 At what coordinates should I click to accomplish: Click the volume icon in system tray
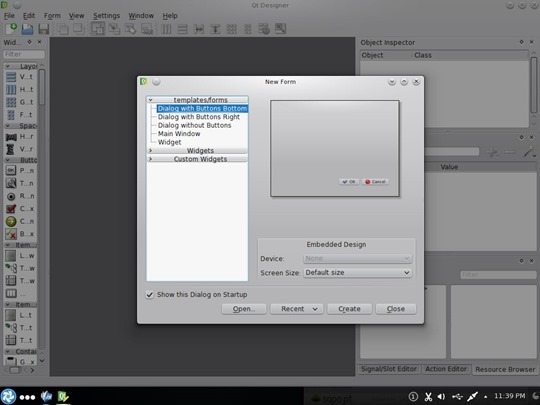click(x=441, y=397)
